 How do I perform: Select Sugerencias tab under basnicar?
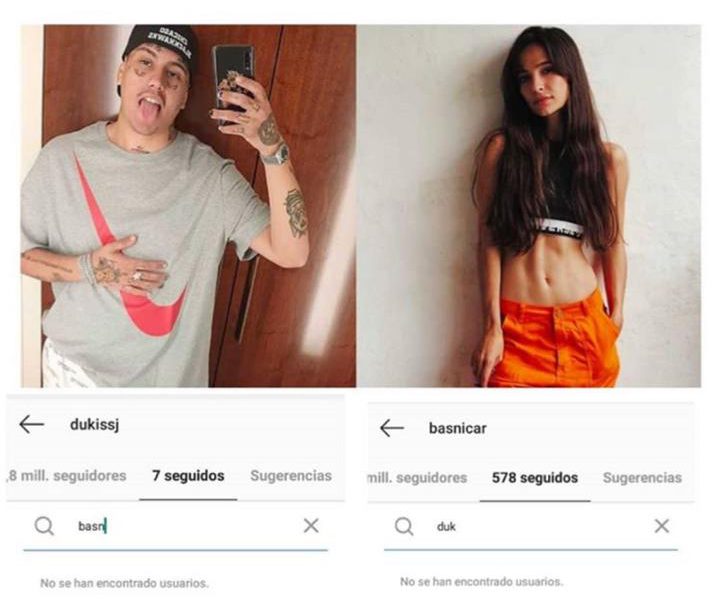tap(642, 478)
